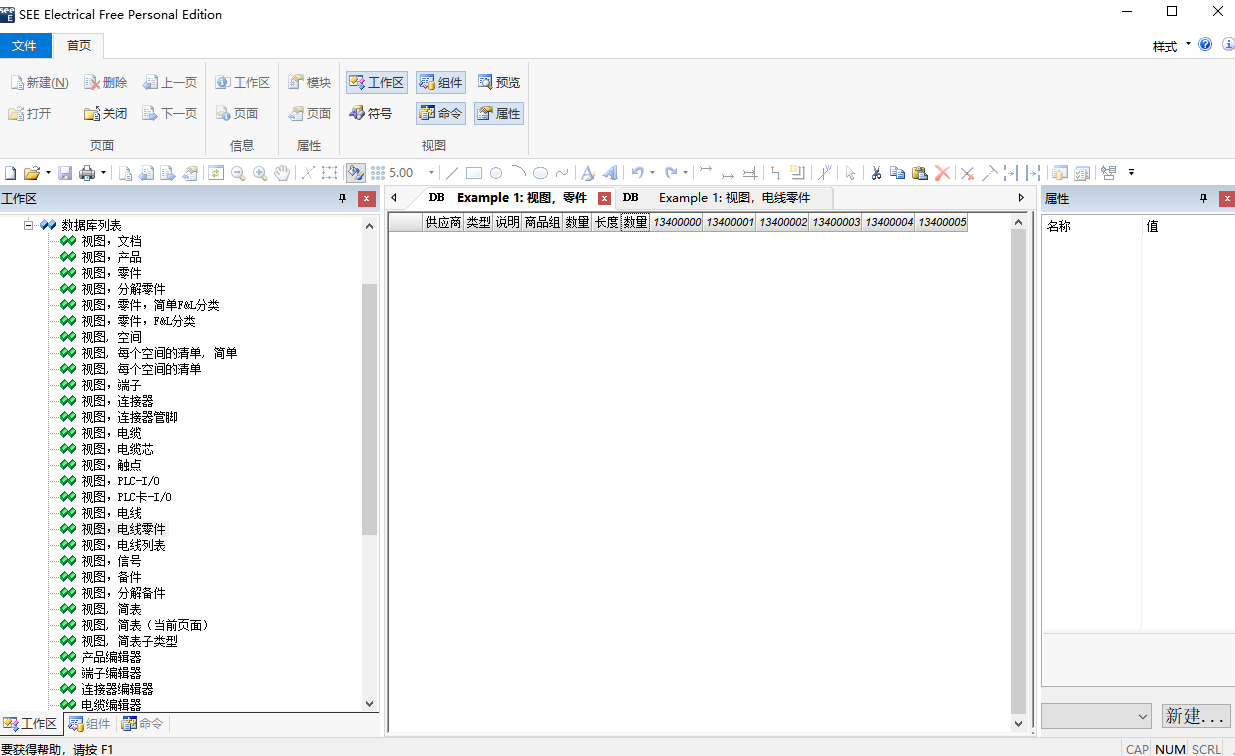
Task: Click the scissors cut icon
Action: coord(876,173)
